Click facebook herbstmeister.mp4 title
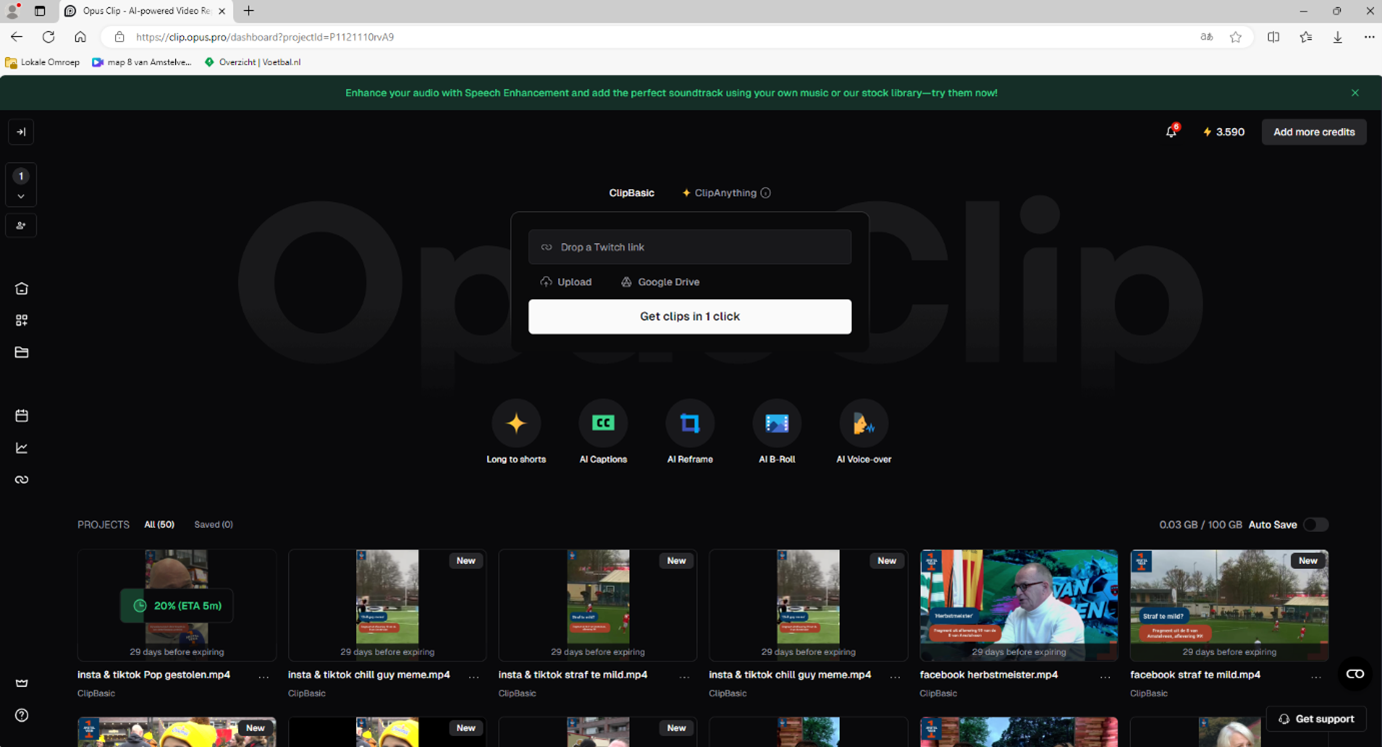Image resolution: width=1382 pixels, height=747 pixels. [989, 675]
